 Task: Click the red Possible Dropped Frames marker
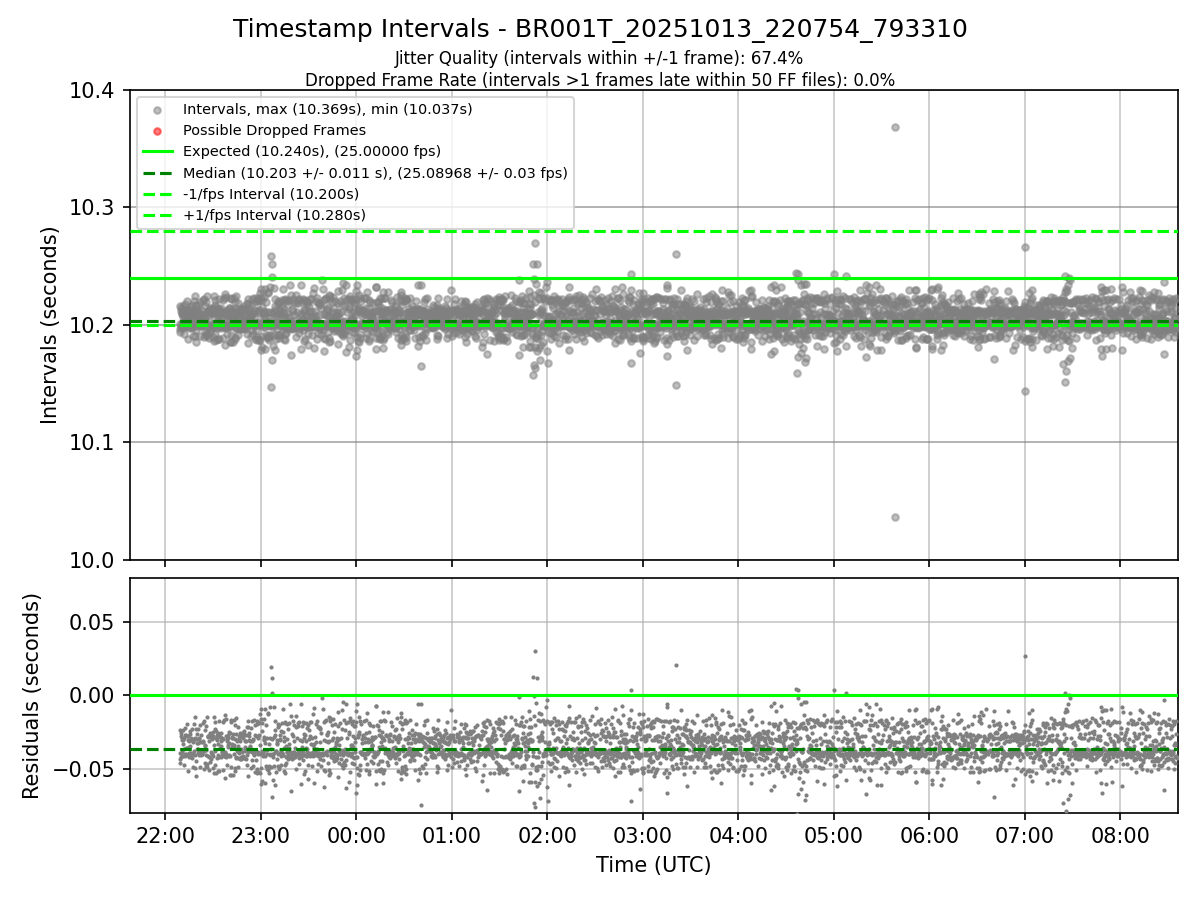point(157,130)
